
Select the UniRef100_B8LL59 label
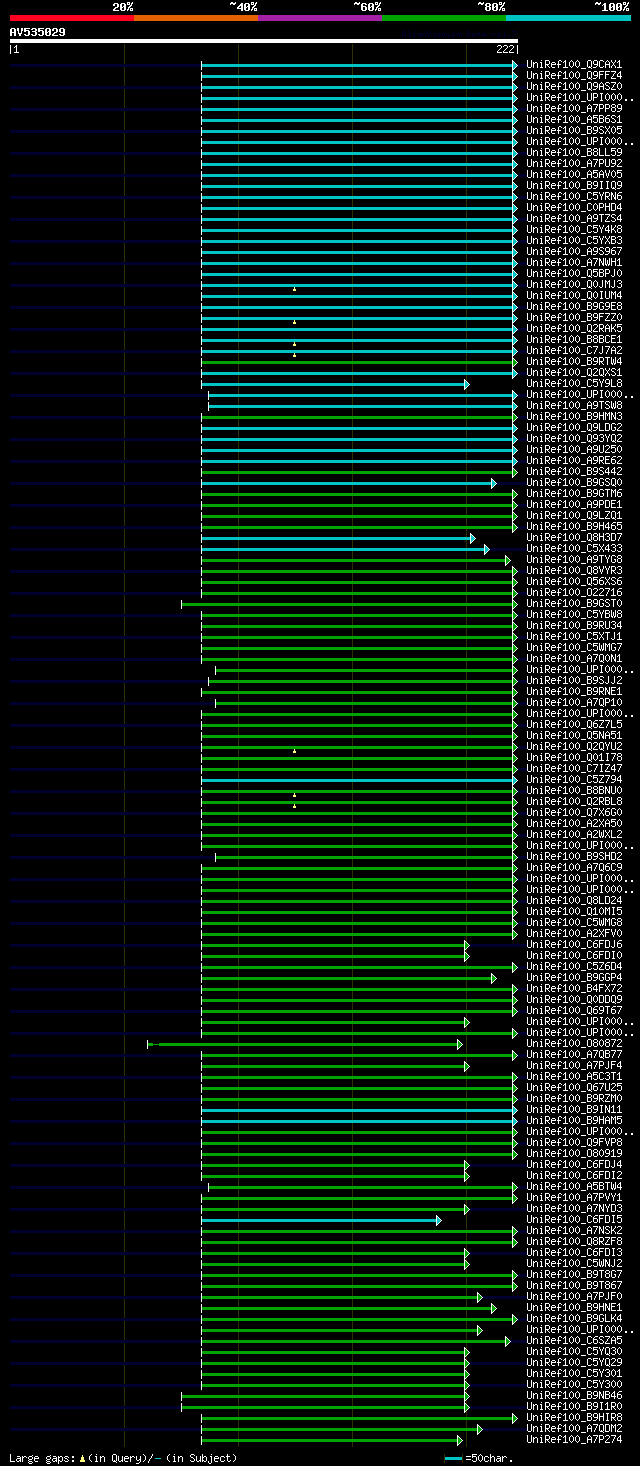(574, 152)
